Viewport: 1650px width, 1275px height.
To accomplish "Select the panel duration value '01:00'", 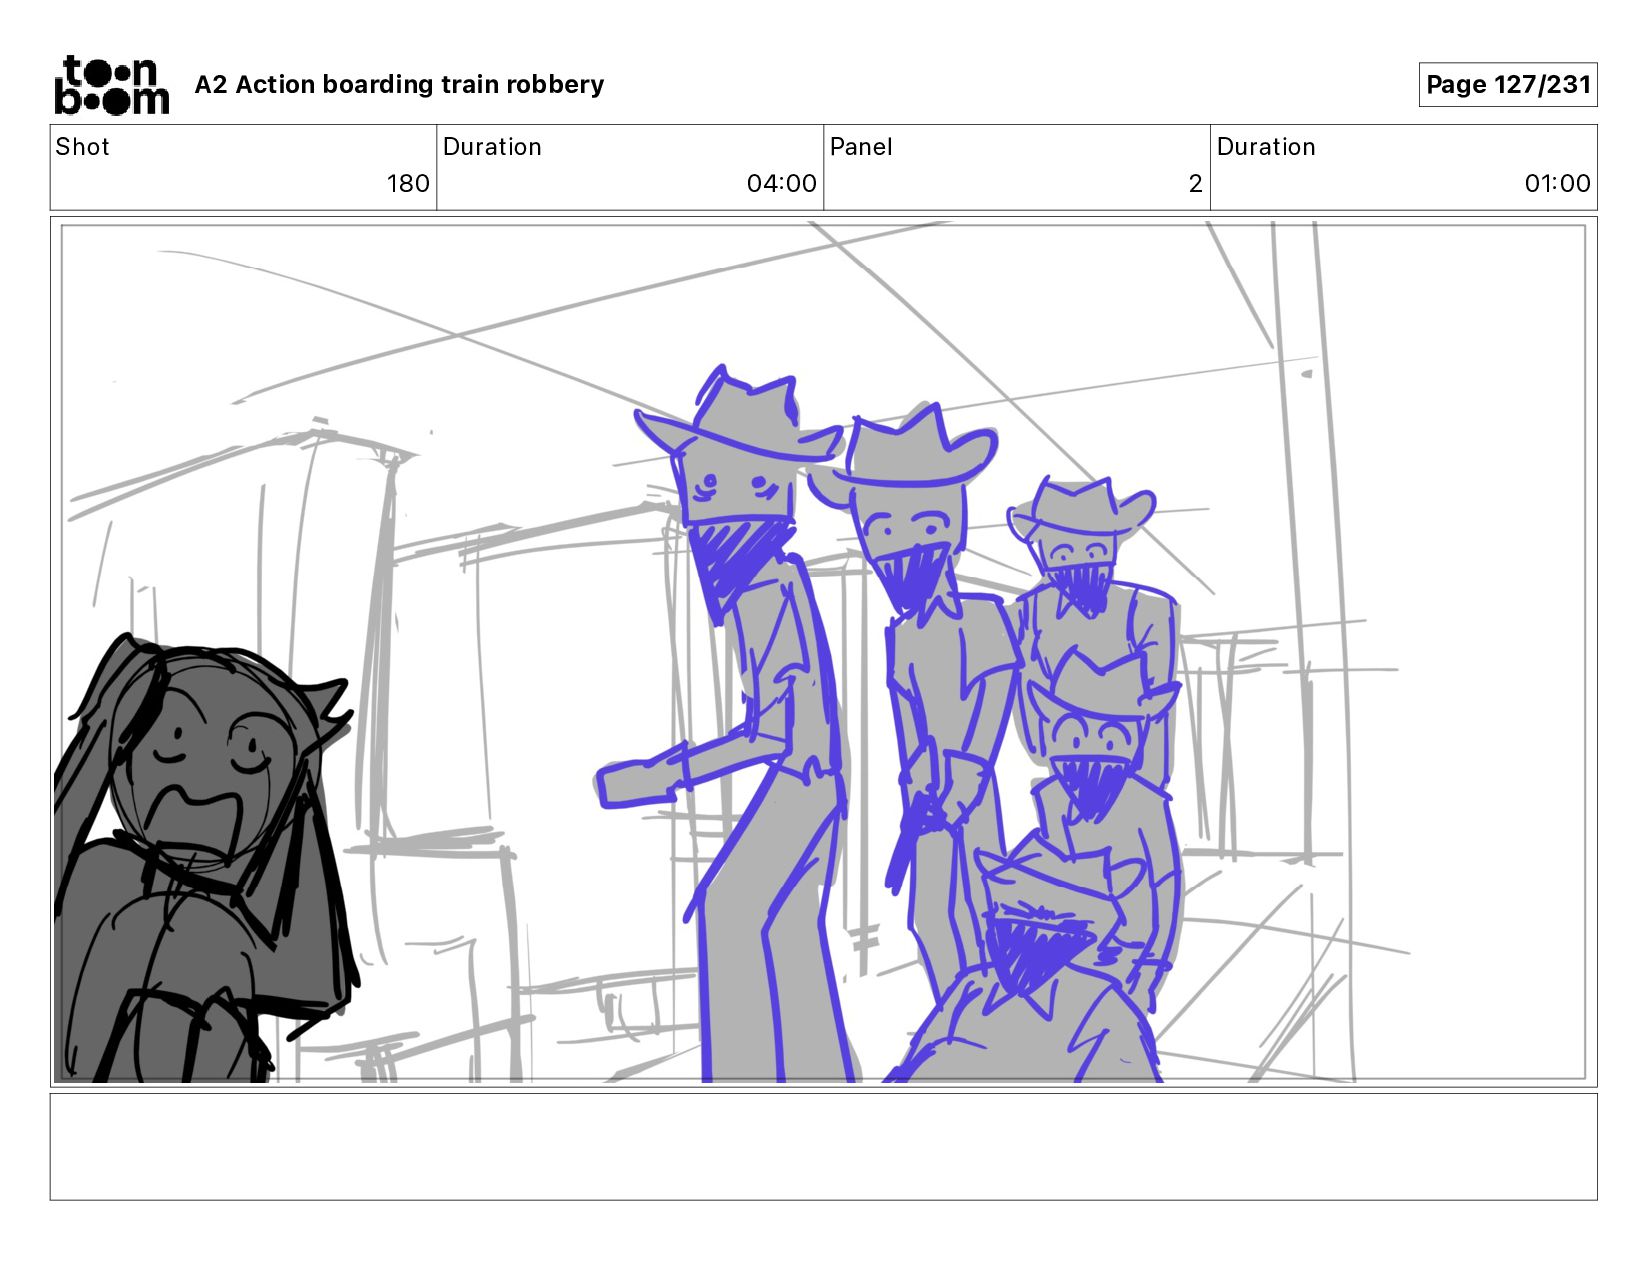I will coord(1557,184).
